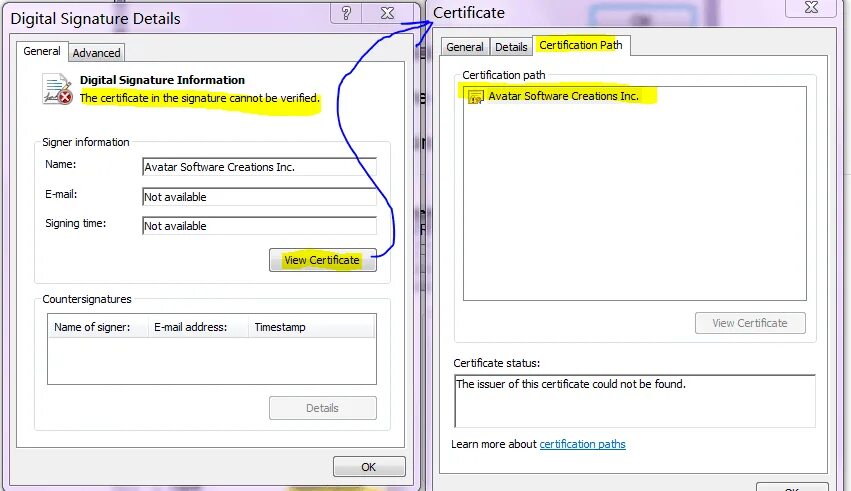Open the General tab in Certificate window

465,47
